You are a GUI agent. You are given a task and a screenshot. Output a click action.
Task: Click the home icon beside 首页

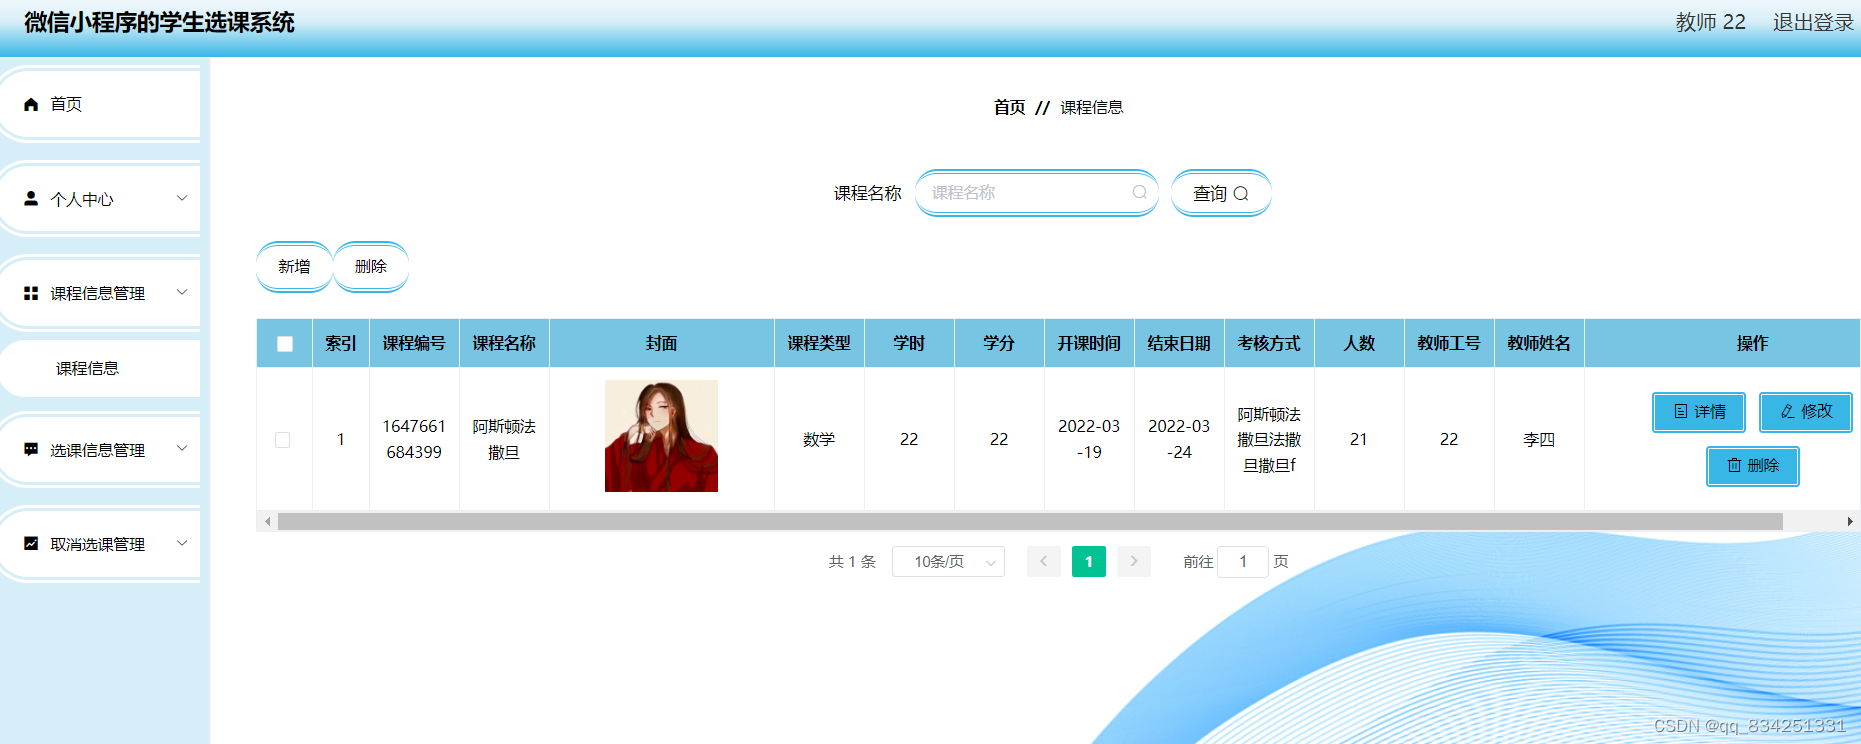point(31,104)
